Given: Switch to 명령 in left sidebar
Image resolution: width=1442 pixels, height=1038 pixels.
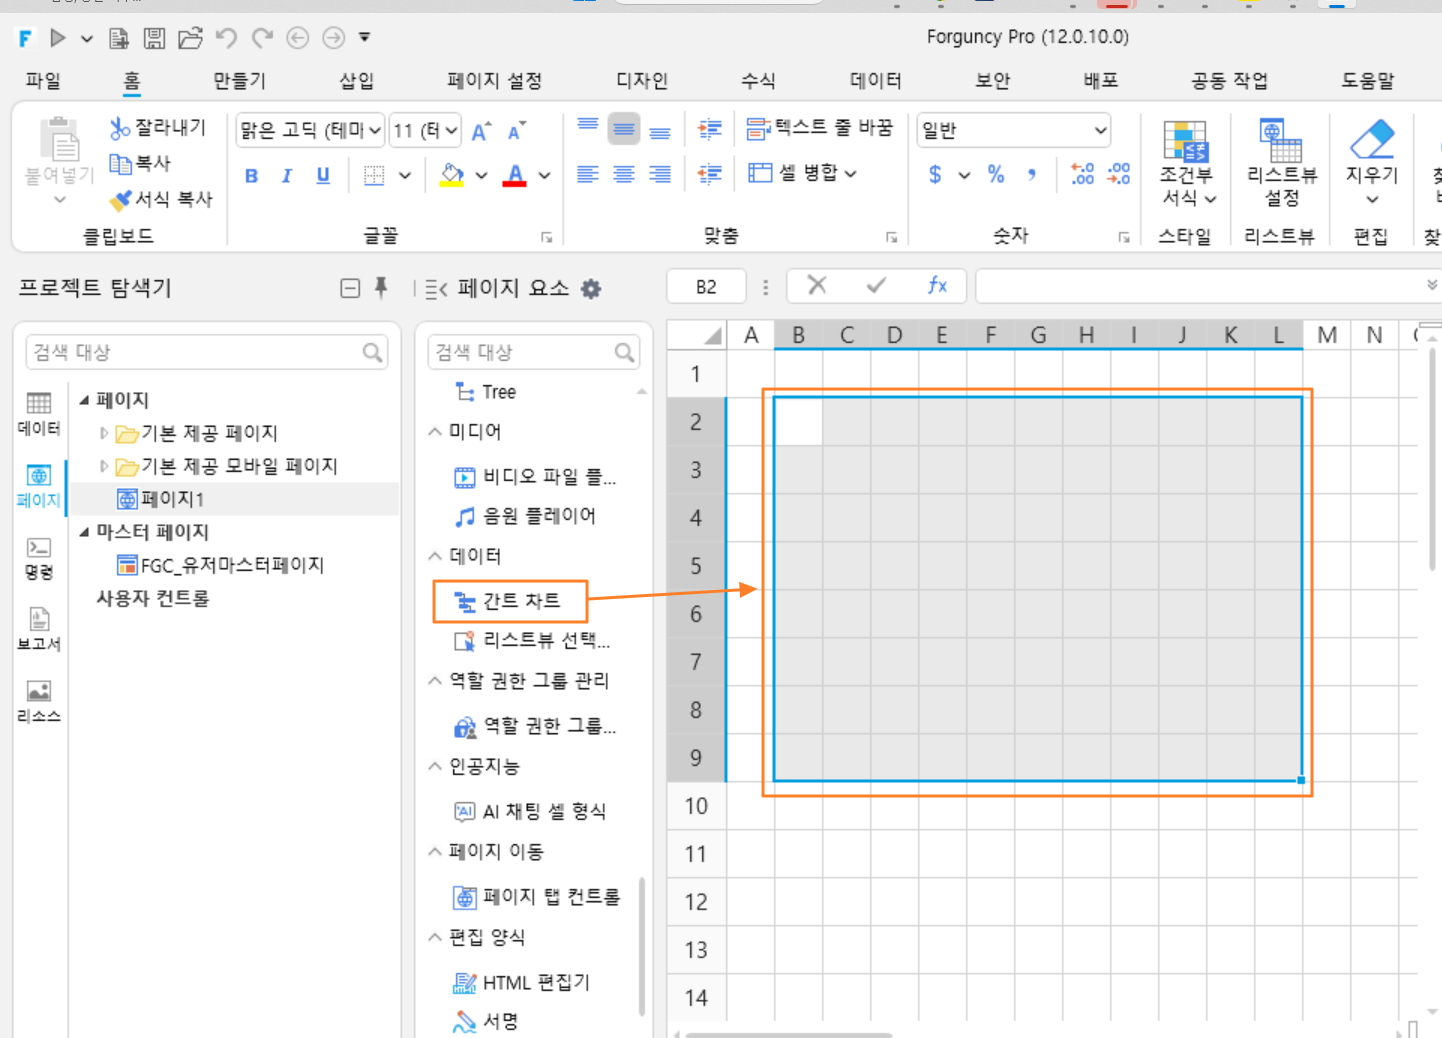Looking at the screenshot, I should click(39, 558).
